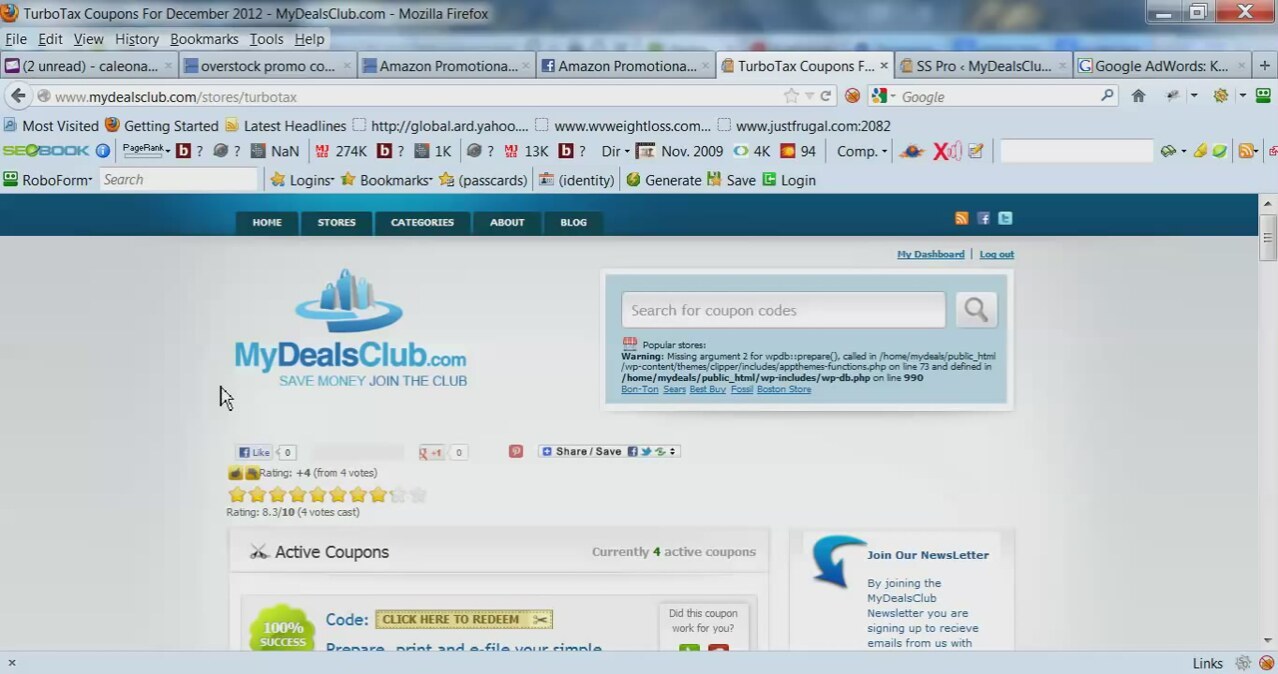The image size is (1278, 674).
Task: Bookmark this page with the star icon
Action: (792, 96)
